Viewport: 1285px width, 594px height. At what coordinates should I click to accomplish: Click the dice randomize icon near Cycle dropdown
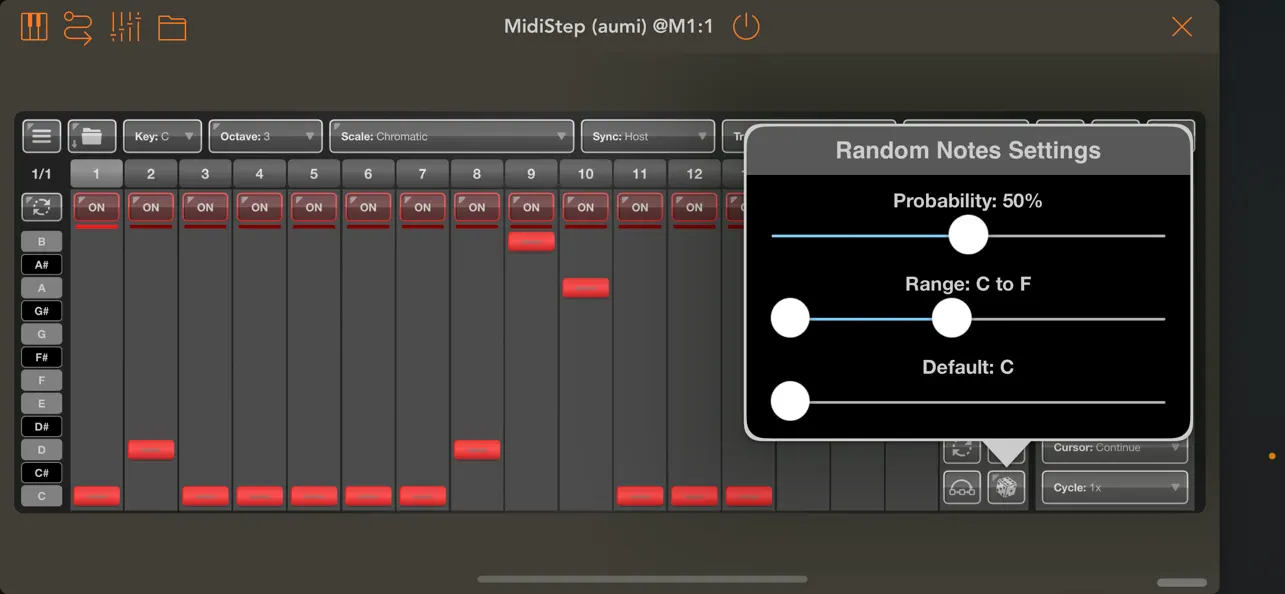tap(1006, 487)
